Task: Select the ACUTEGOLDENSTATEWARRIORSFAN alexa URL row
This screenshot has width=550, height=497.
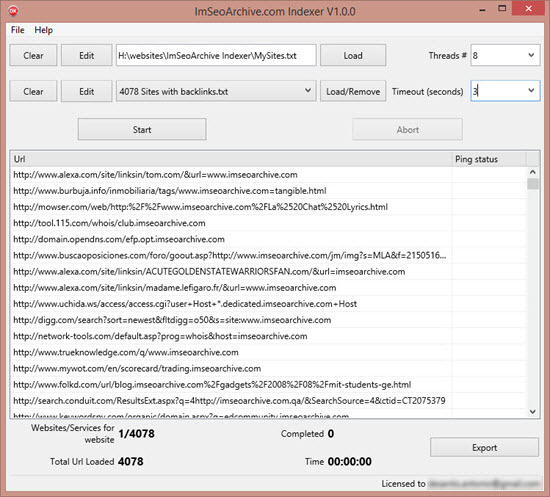Action: 268,271
